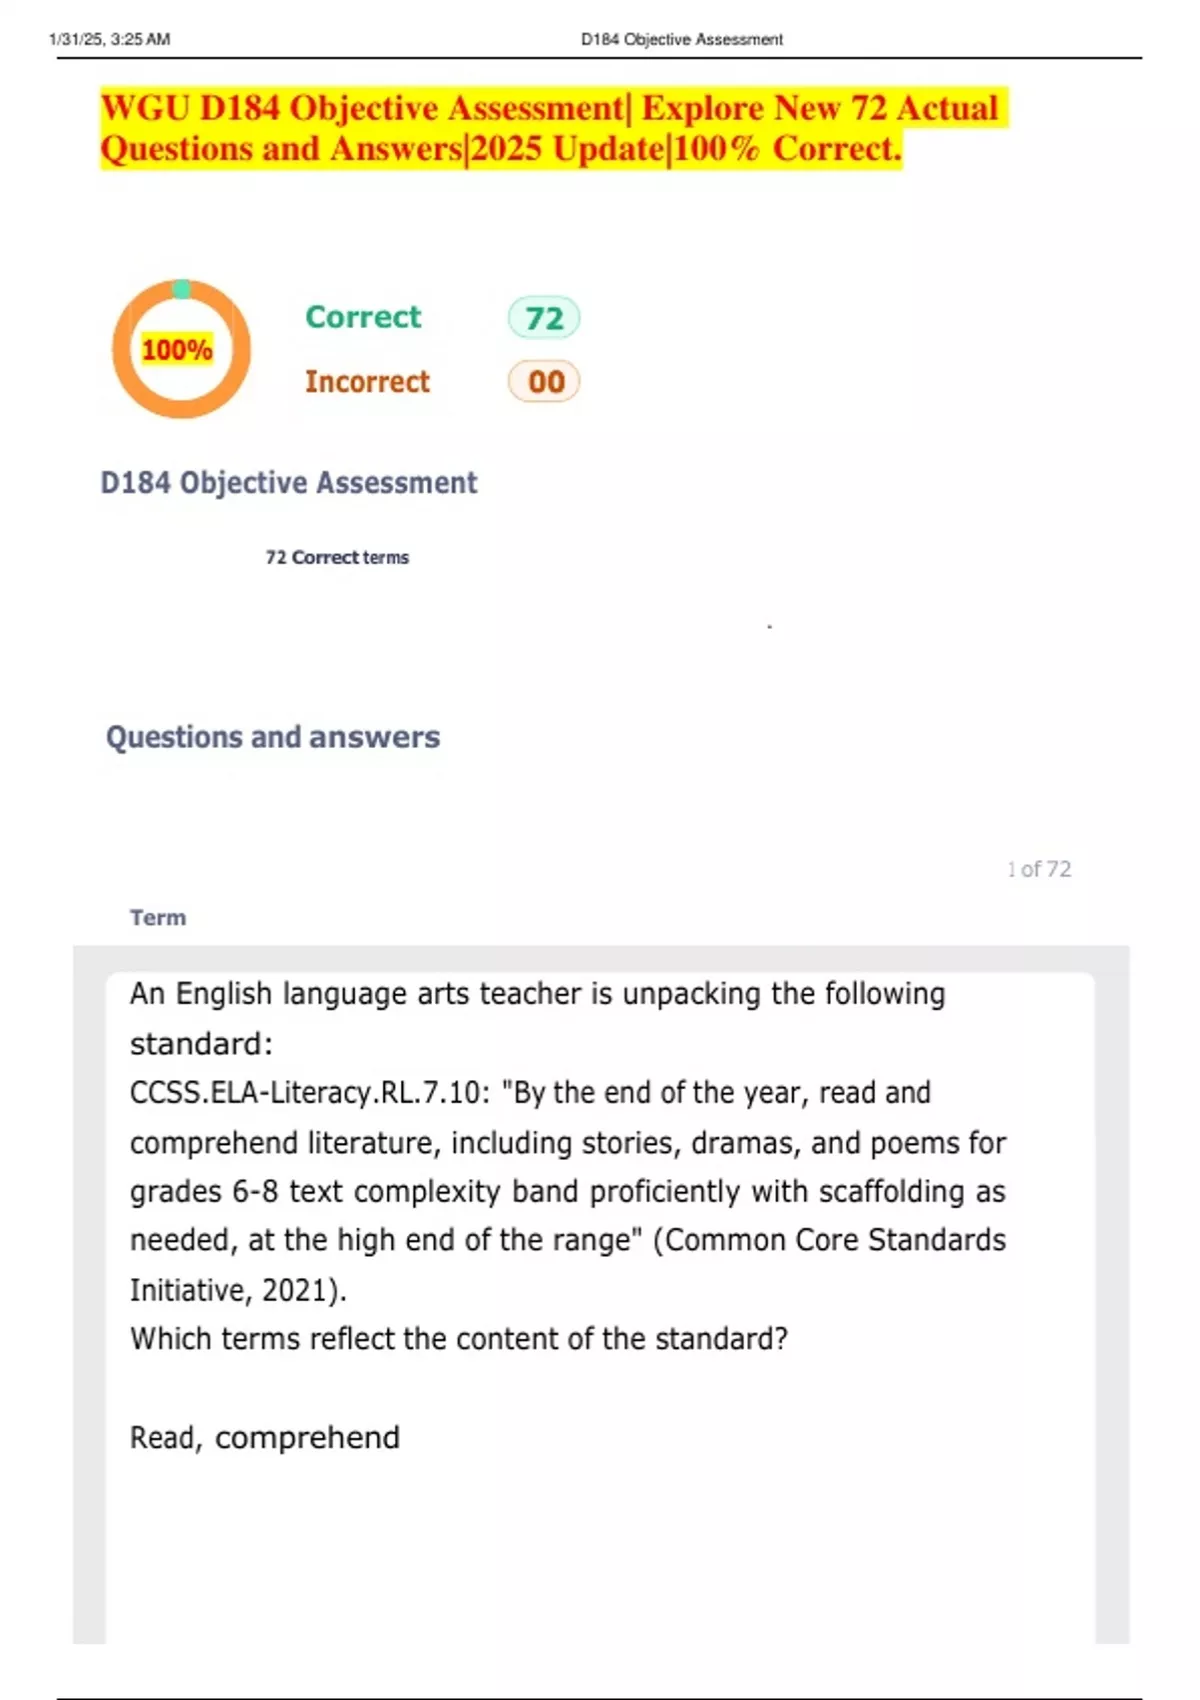The height and width of the screenshot is (1700, 1200).
Task: Click the small D184 Objective Assessment page header
Action: click(x=682, y=40)
